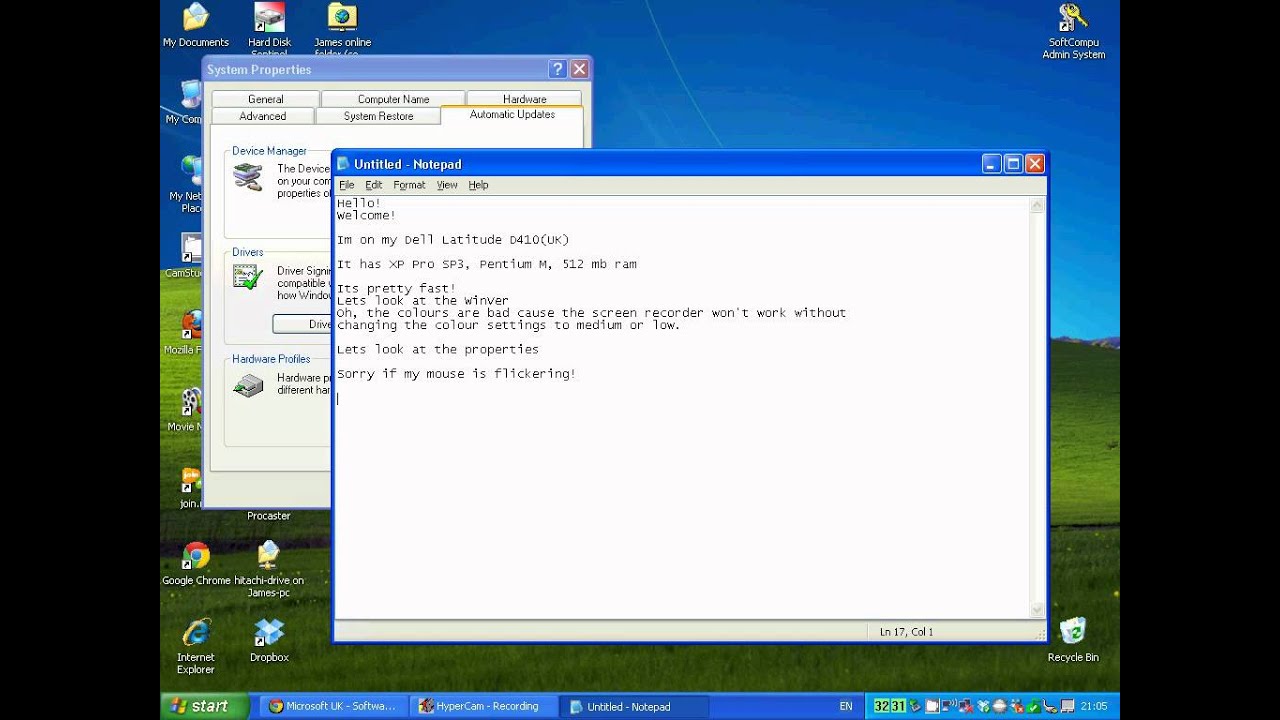Switch to System Restore tab
1280x720 pixels.
tap(378, 116)
